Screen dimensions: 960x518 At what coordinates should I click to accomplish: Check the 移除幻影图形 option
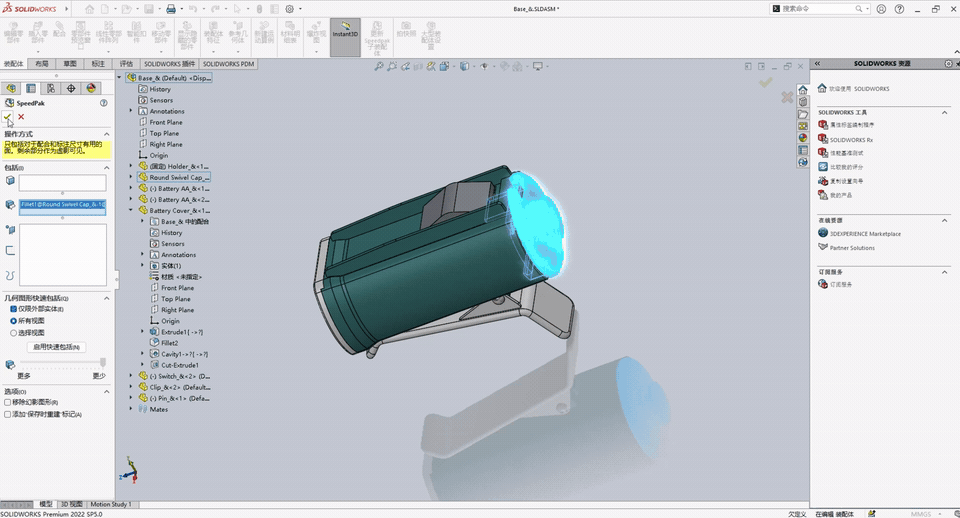click(8, 402)
